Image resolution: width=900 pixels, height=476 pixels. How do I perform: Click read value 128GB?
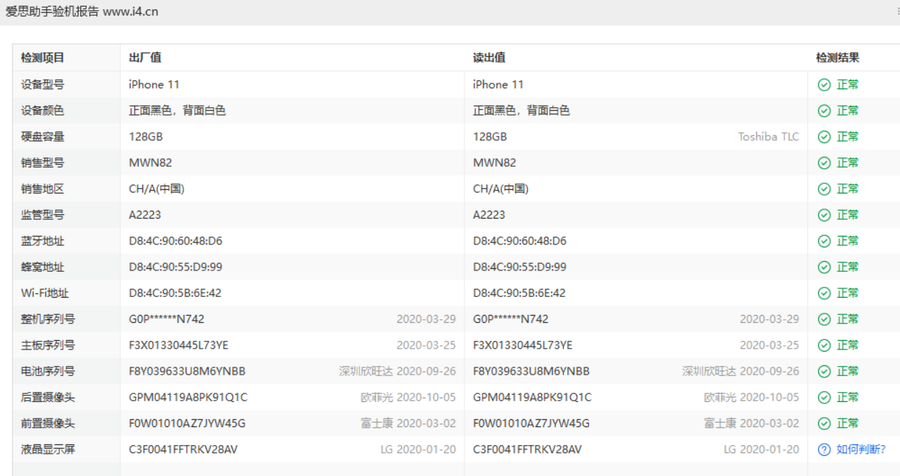point(490,137)
